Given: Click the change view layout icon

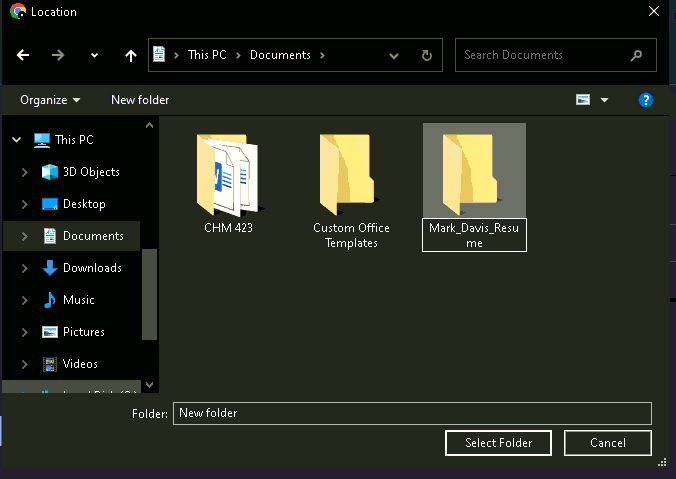Looking at the screenshot, I should pos(583,100).
